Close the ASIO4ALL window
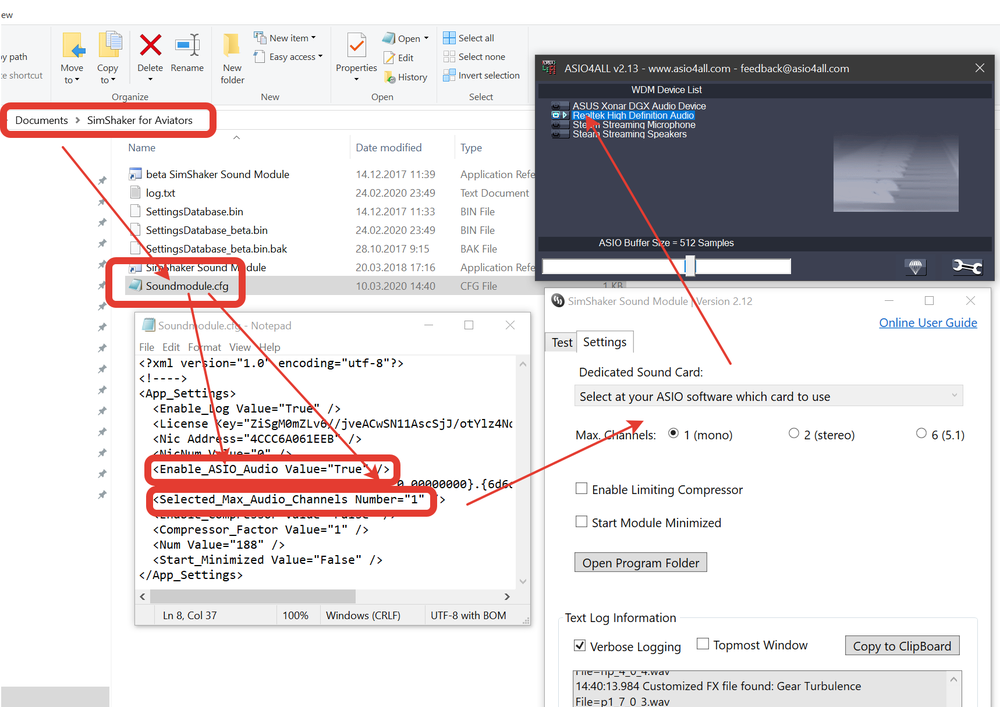 (x=980, y=68)
